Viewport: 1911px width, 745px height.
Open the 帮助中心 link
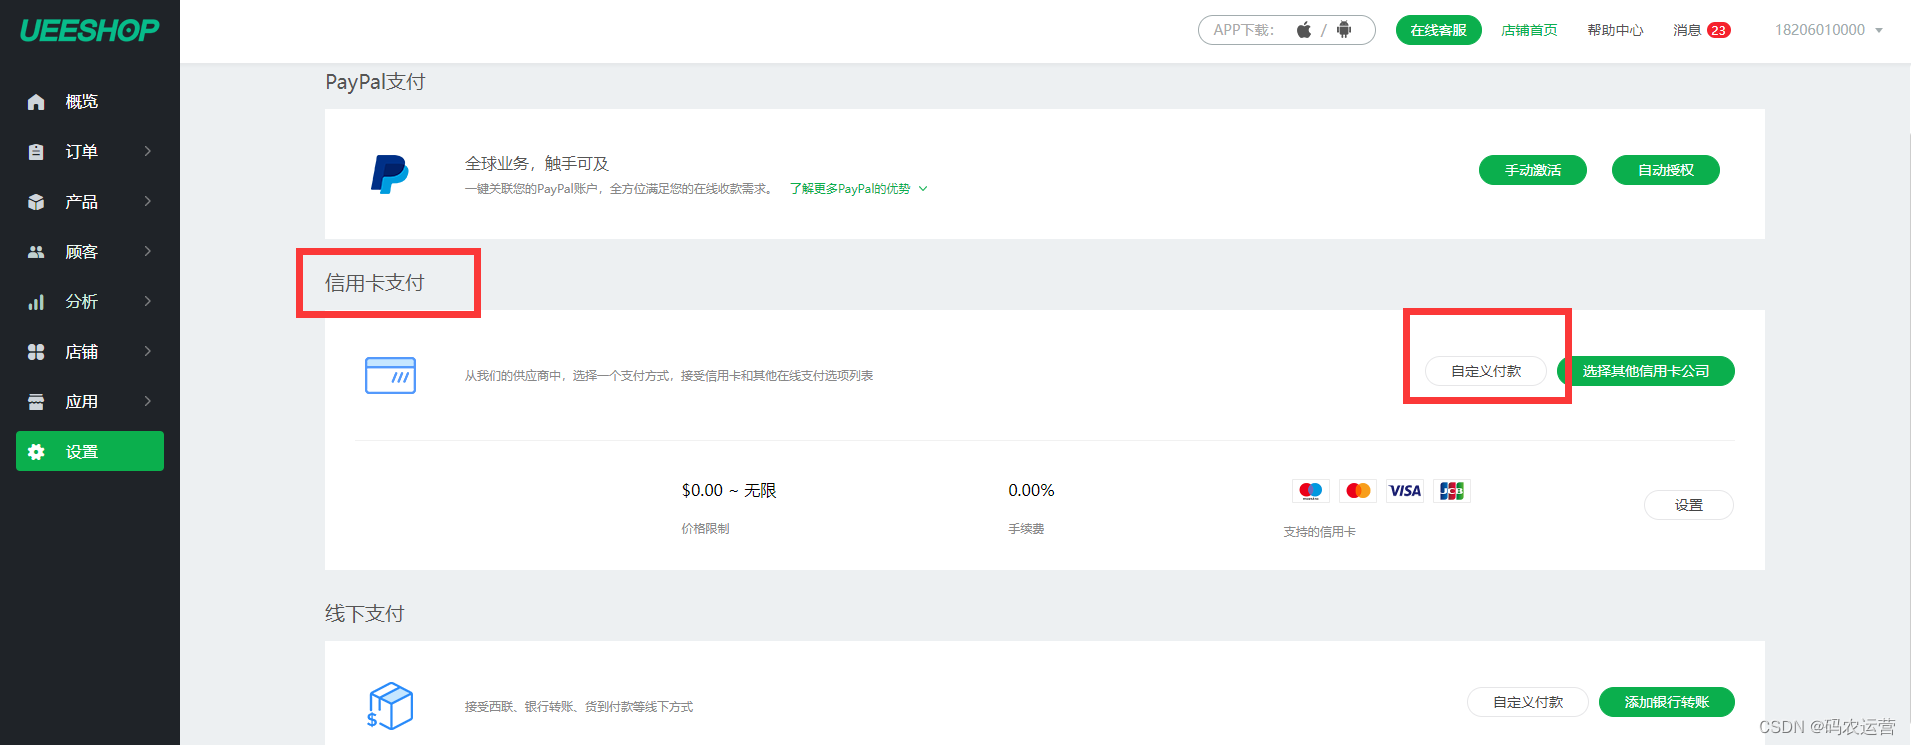point(1615,30)
